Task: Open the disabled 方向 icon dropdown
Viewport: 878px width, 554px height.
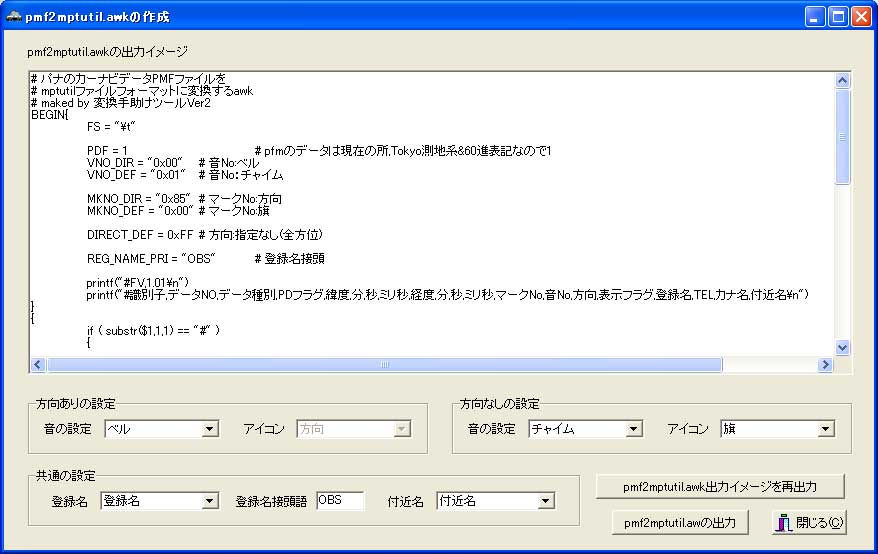Action: (401, 429)
